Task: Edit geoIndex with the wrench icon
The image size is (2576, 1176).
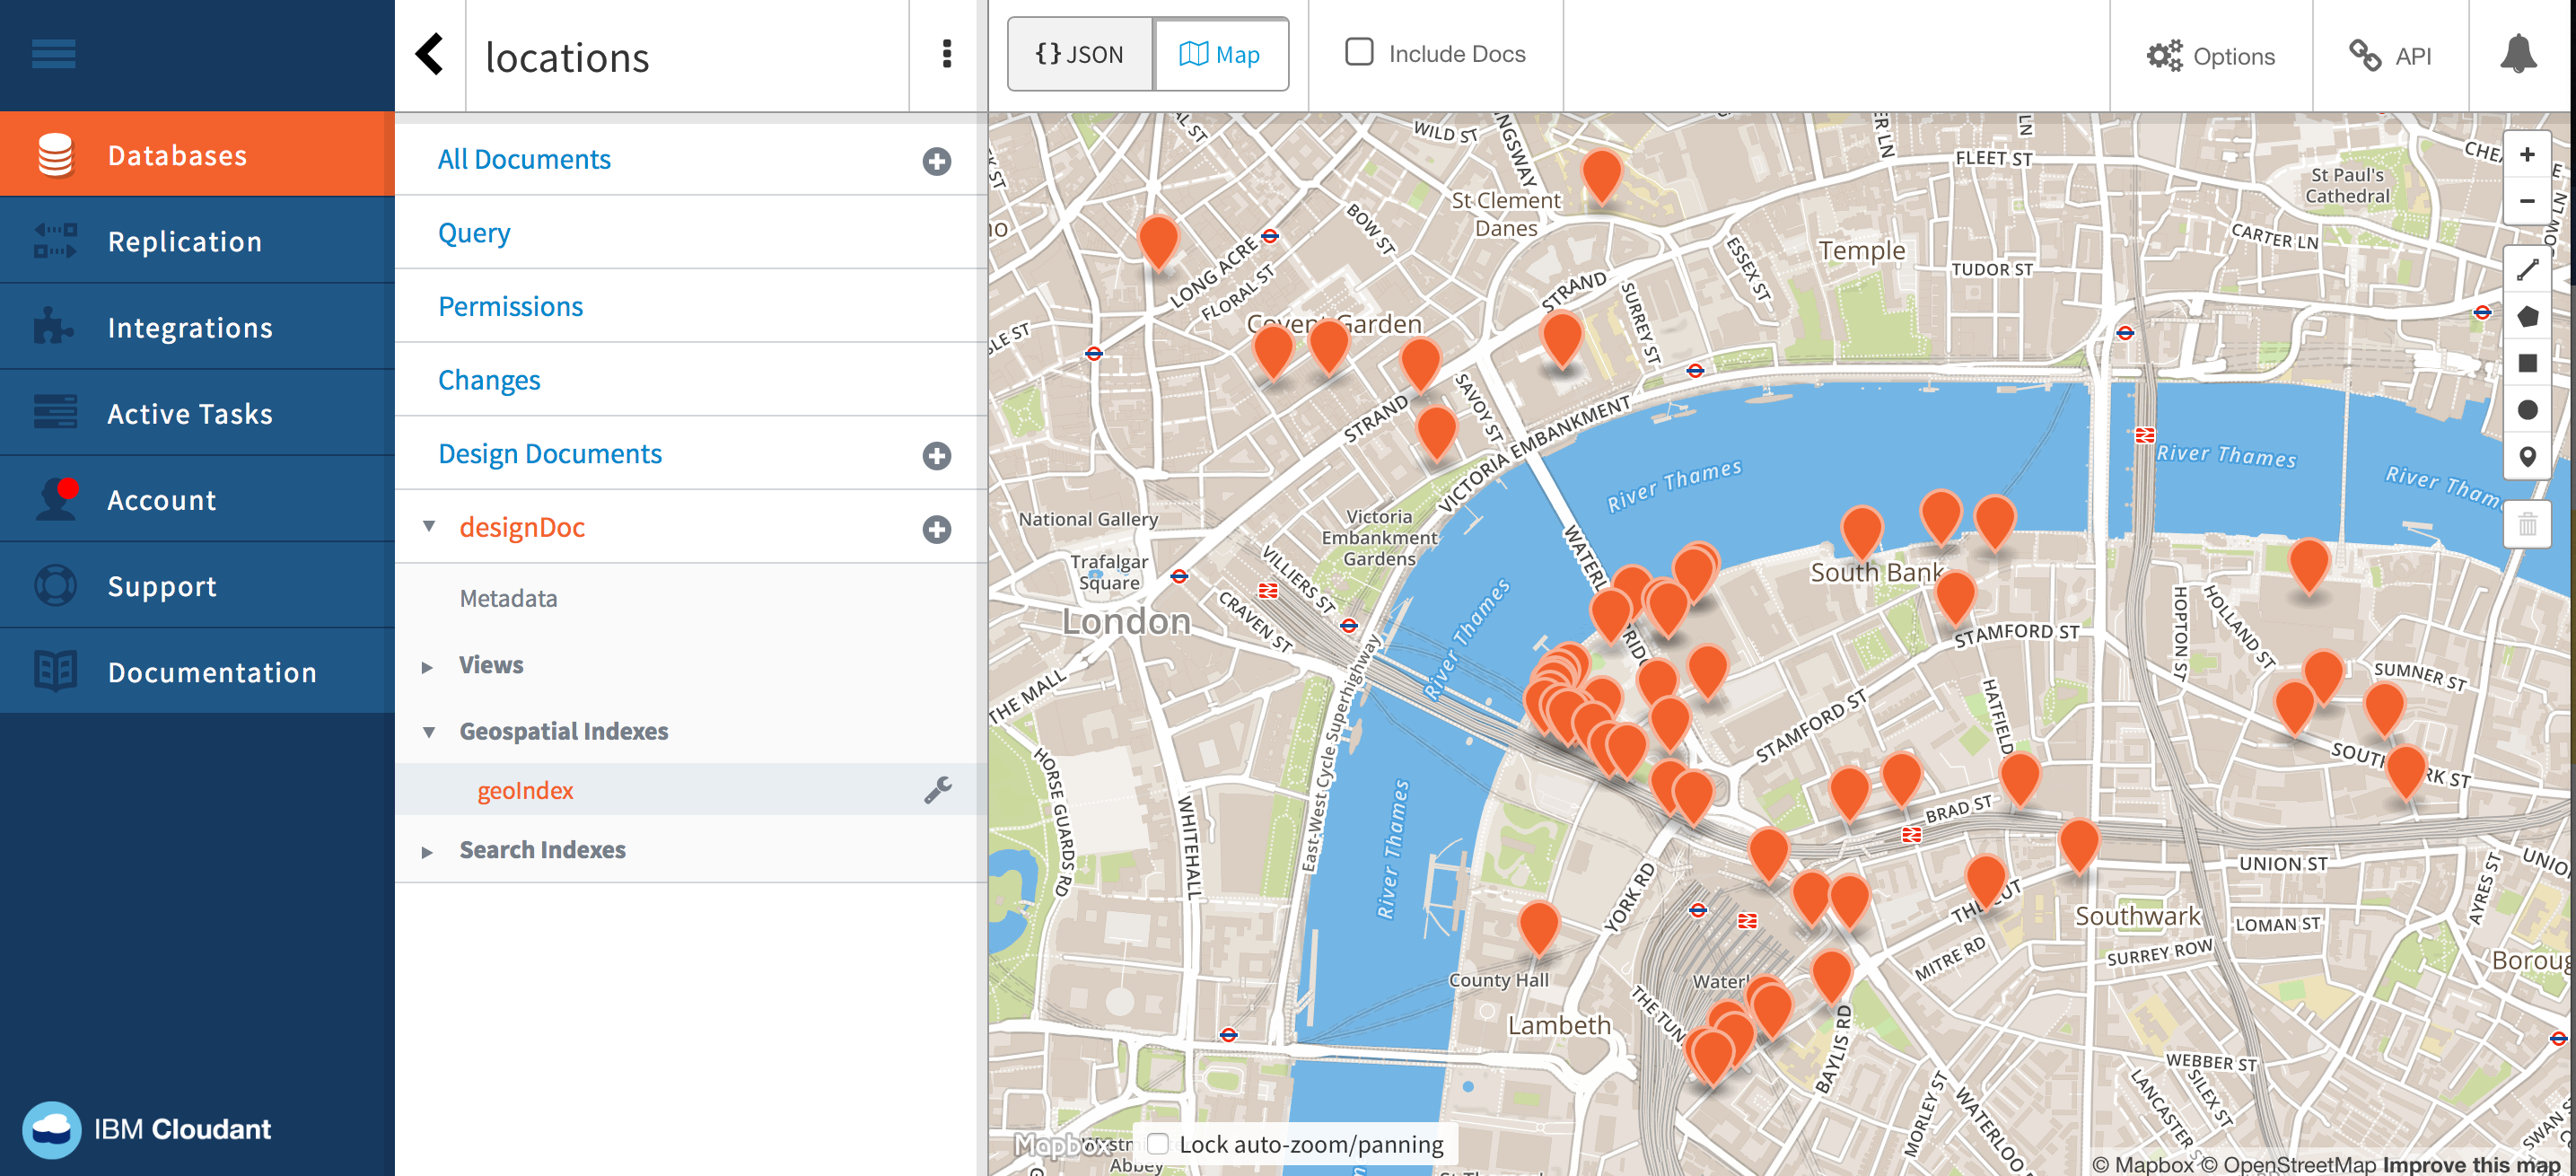Action: coord(937,790)
